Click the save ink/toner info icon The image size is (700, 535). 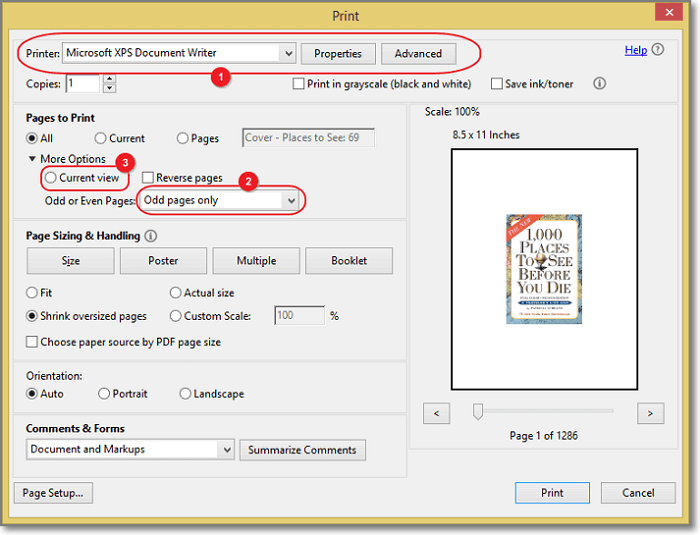(600, 84)
